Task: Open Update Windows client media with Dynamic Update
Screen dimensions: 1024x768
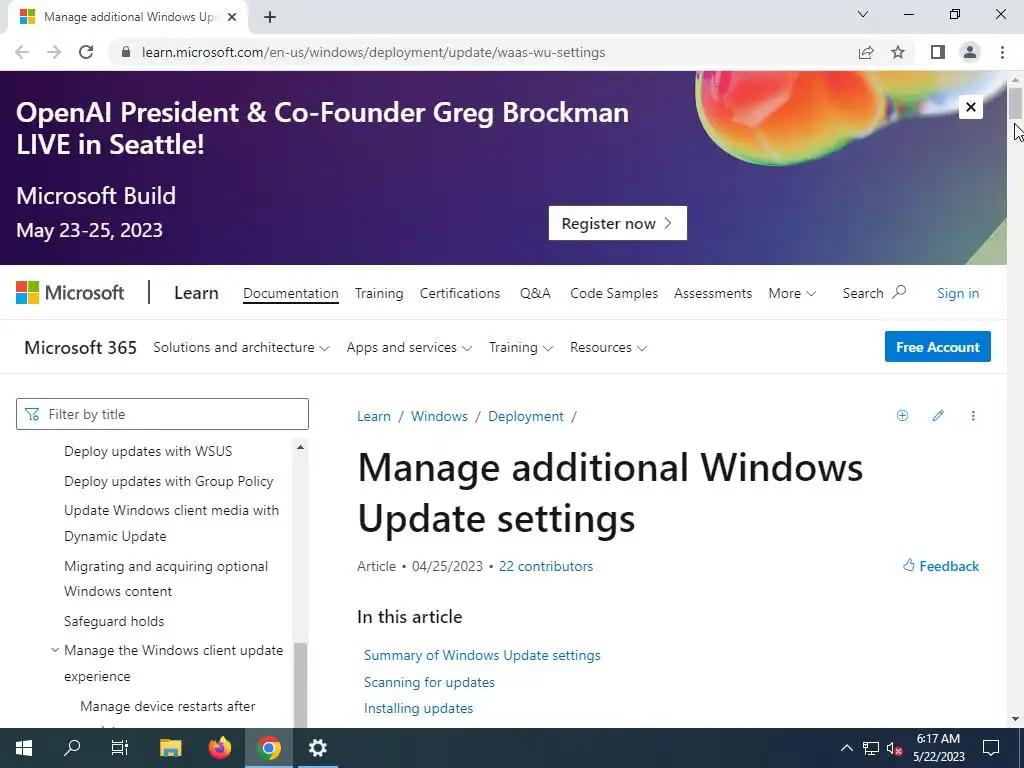Action: [171, 523]
